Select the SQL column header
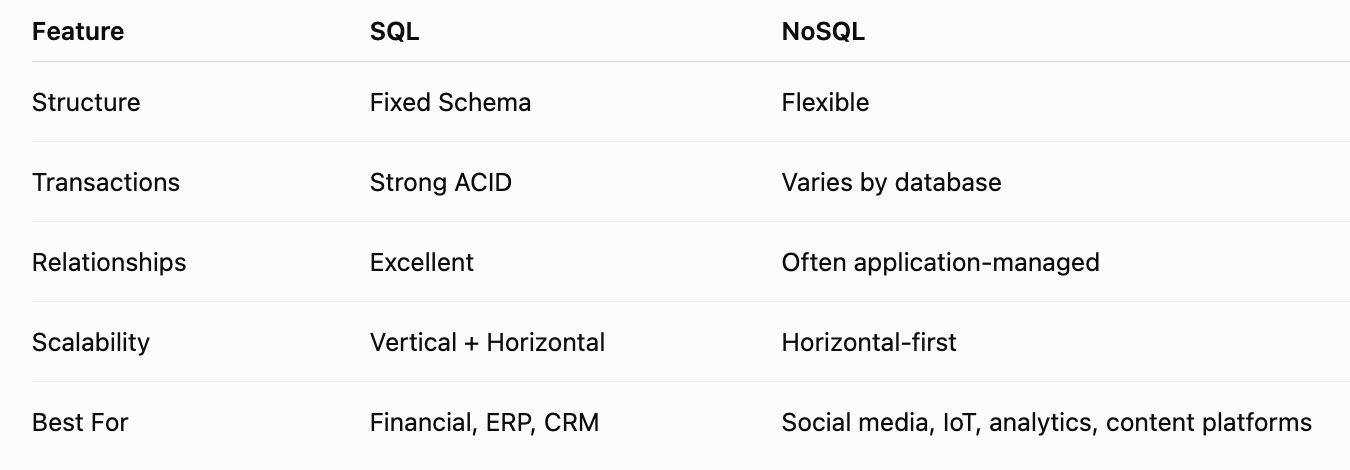The image size is (1350, 470). (x=395, y=31)
